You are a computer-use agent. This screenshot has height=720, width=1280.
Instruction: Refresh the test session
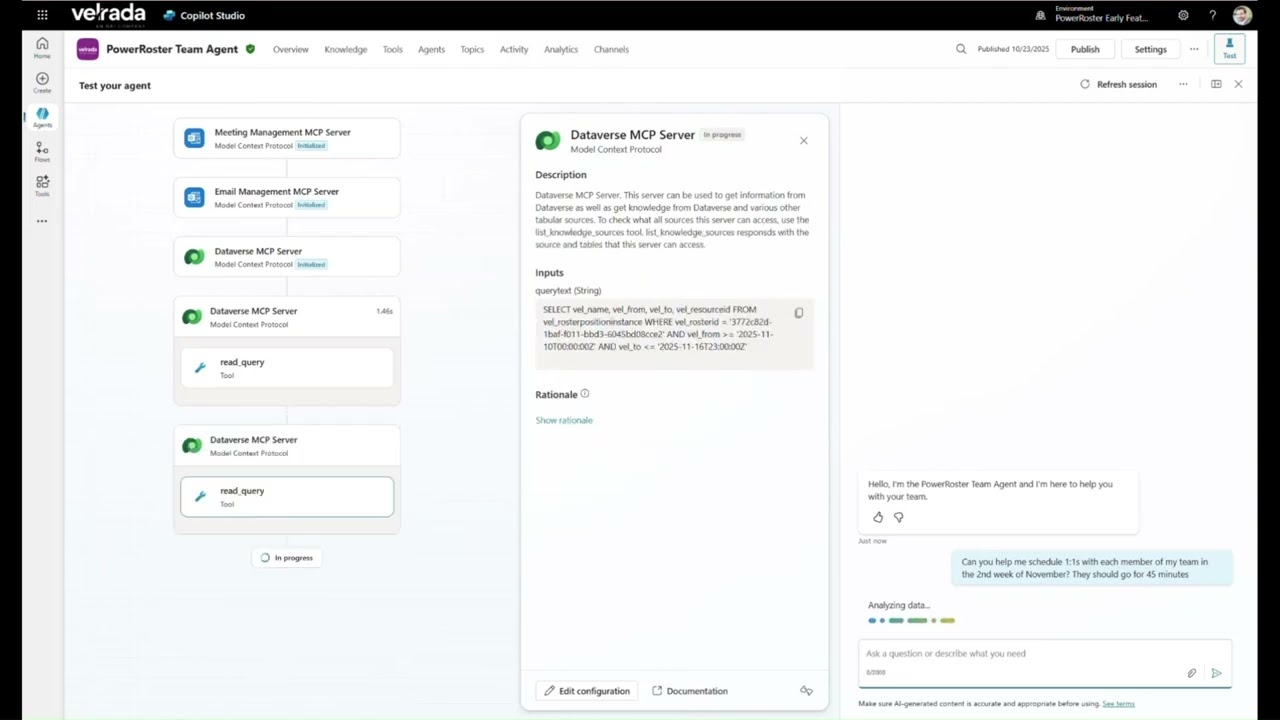(x=1118, y=84)
